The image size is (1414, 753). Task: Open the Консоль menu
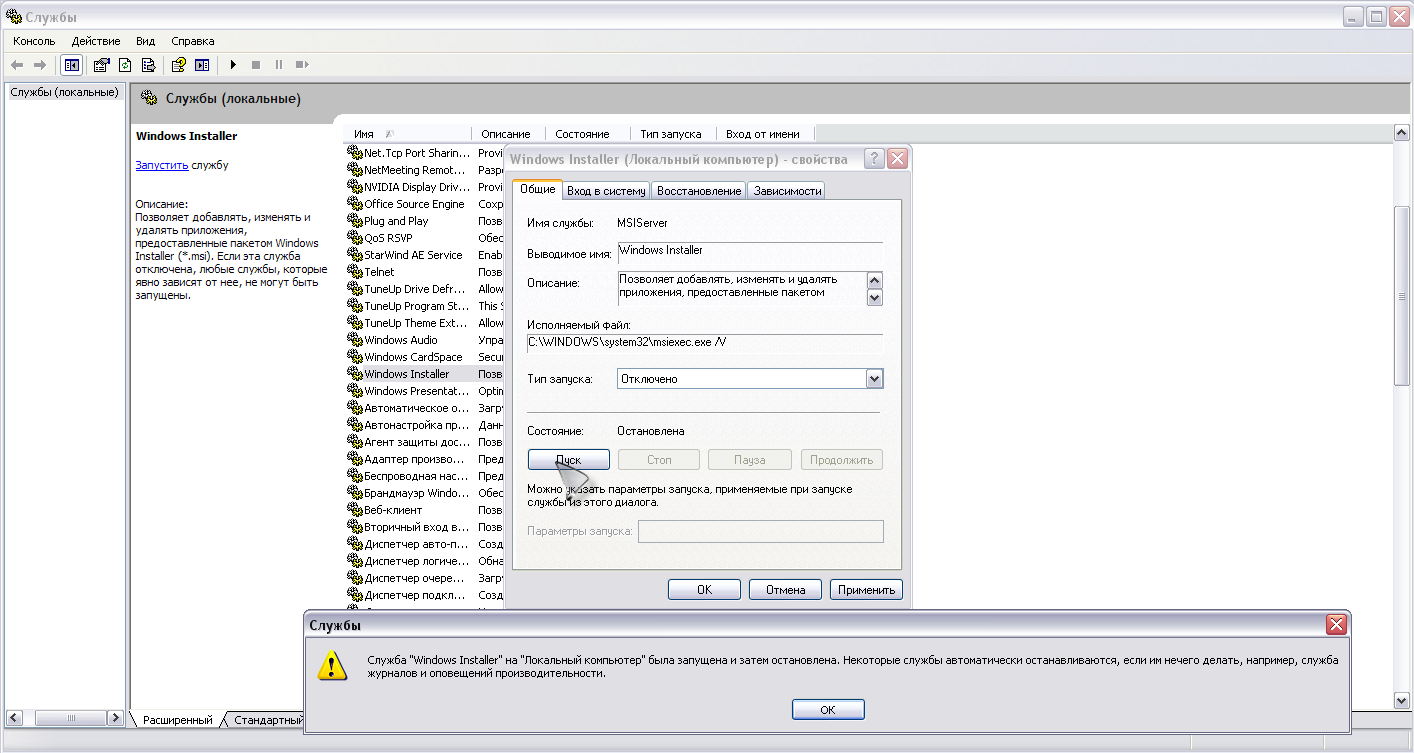click(34, 41)
